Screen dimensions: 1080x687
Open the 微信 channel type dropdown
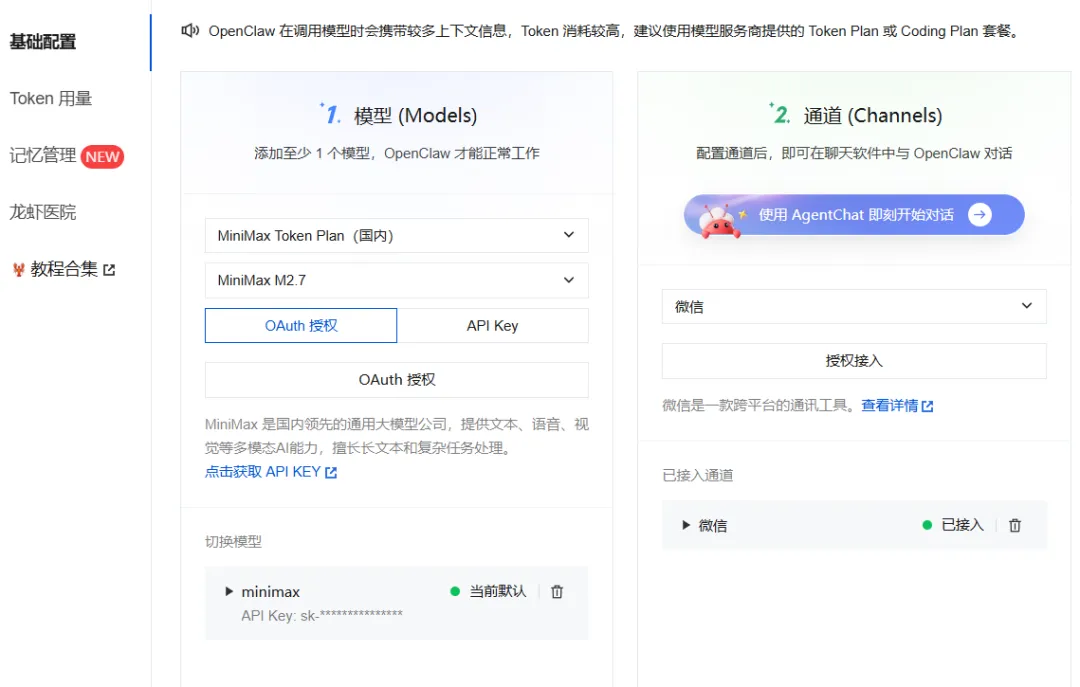coord(853,307)
